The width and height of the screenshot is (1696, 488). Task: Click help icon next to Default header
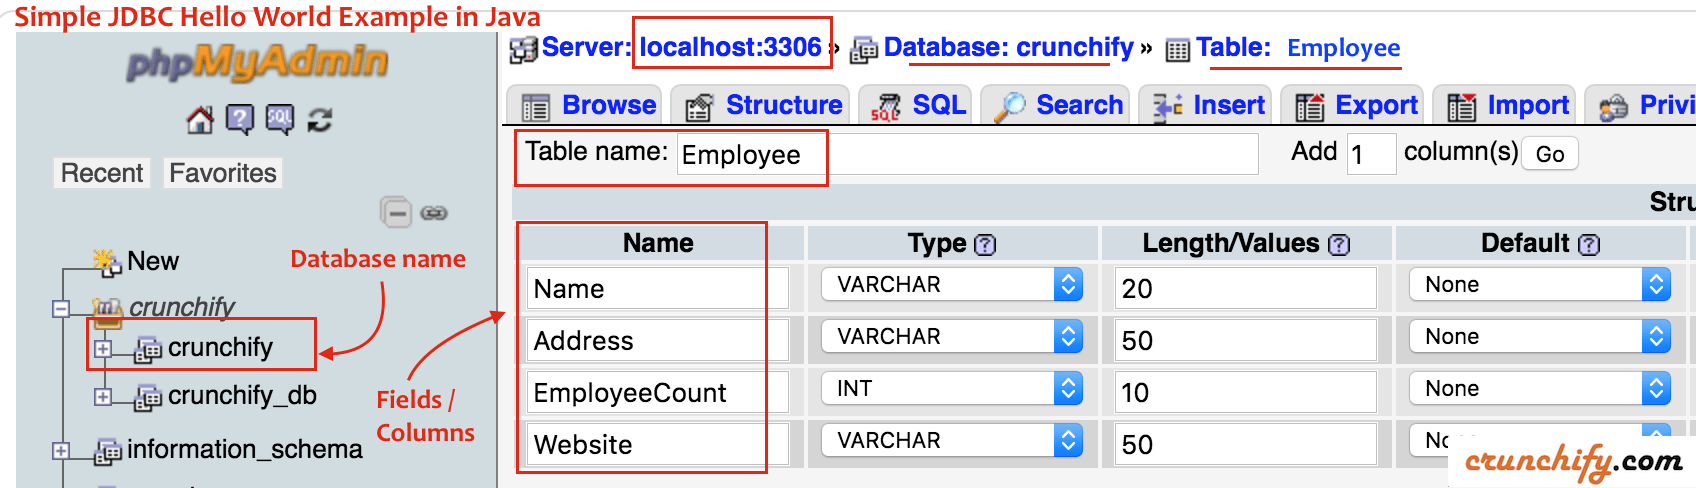[1589, 245]
